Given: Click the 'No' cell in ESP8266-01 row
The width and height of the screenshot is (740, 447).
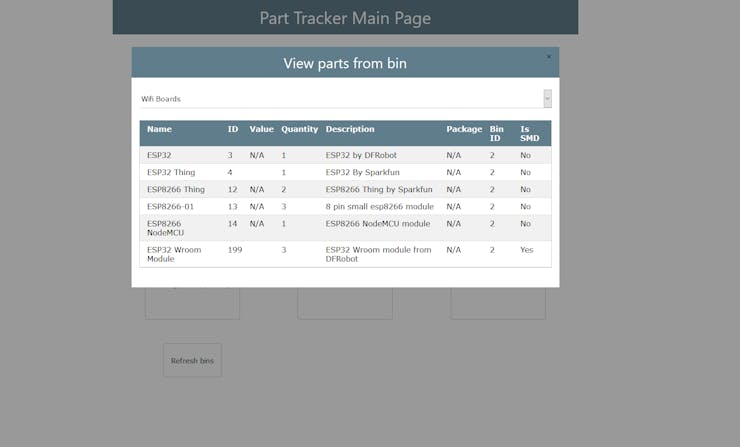Looking at the screenshot, I should click(x=525, y=206).
